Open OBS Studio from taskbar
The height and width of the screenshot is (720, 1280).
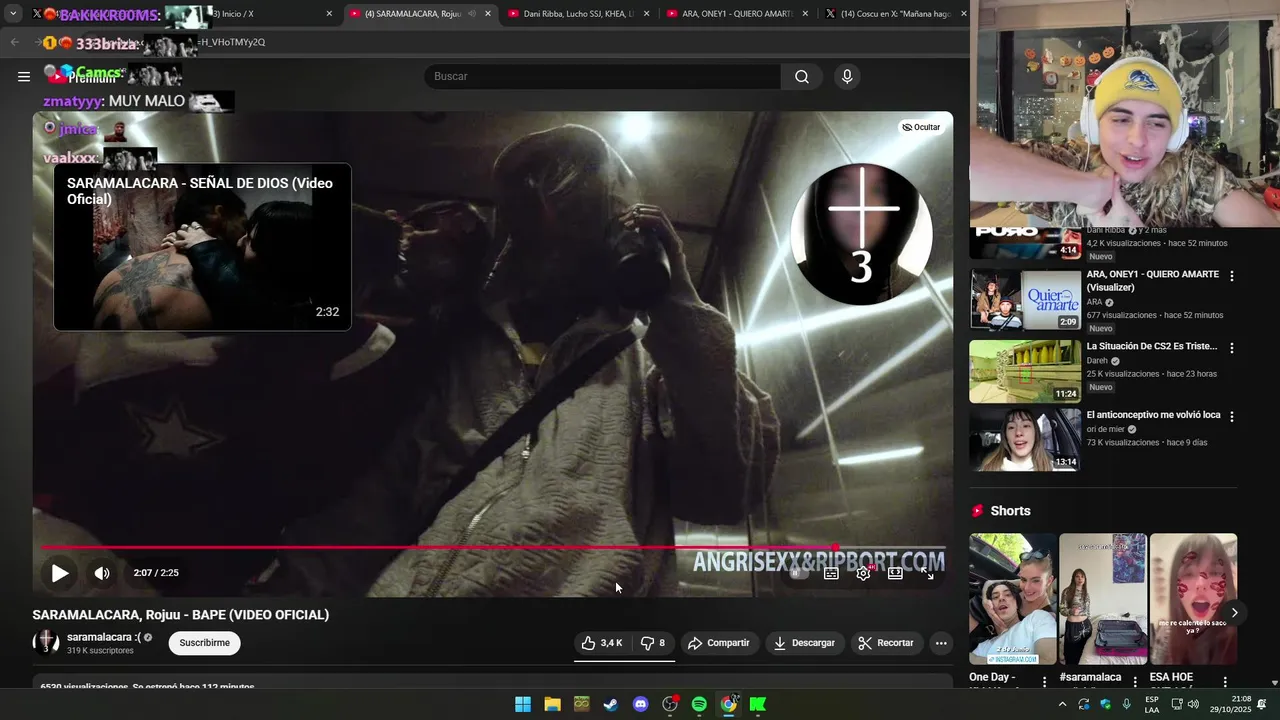click(x=670, y=704)
